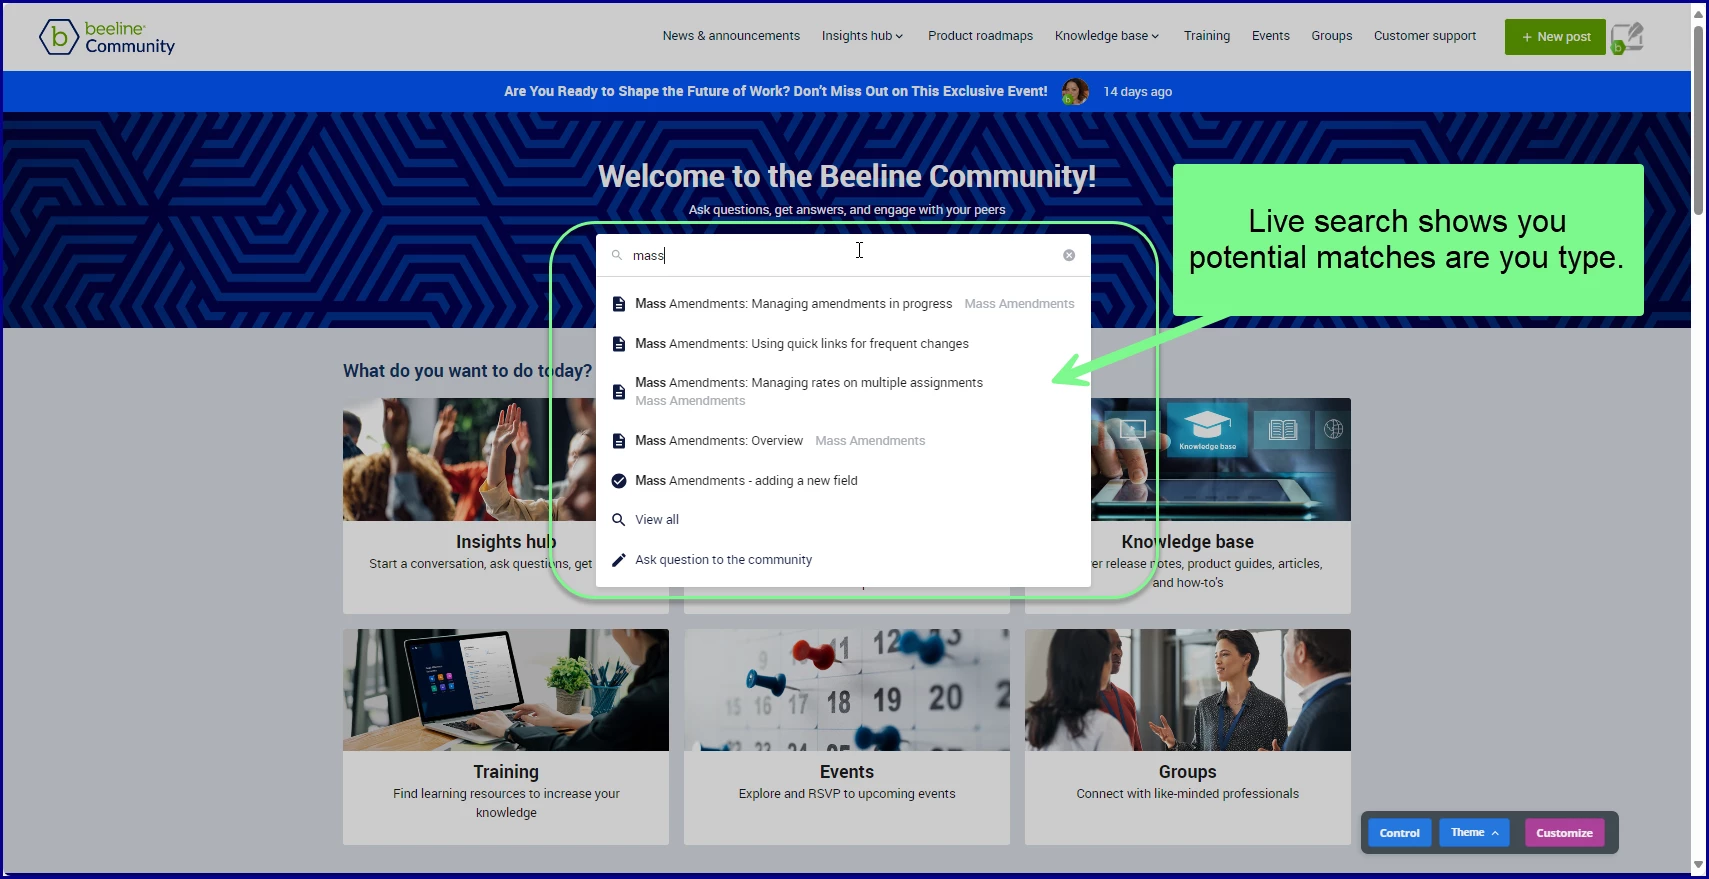Click checkmark icon beside 'adding a new field'

tap(619, 481)
